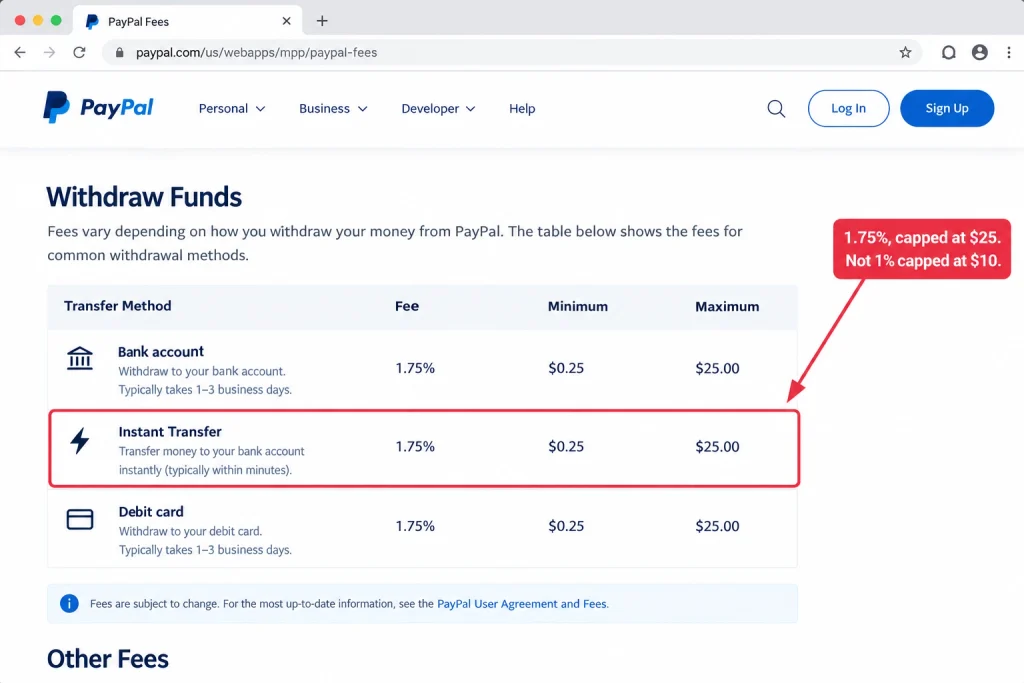The image size is (1024, 683).
Task: Click the Debit card row title
Action: click(151, 511)
